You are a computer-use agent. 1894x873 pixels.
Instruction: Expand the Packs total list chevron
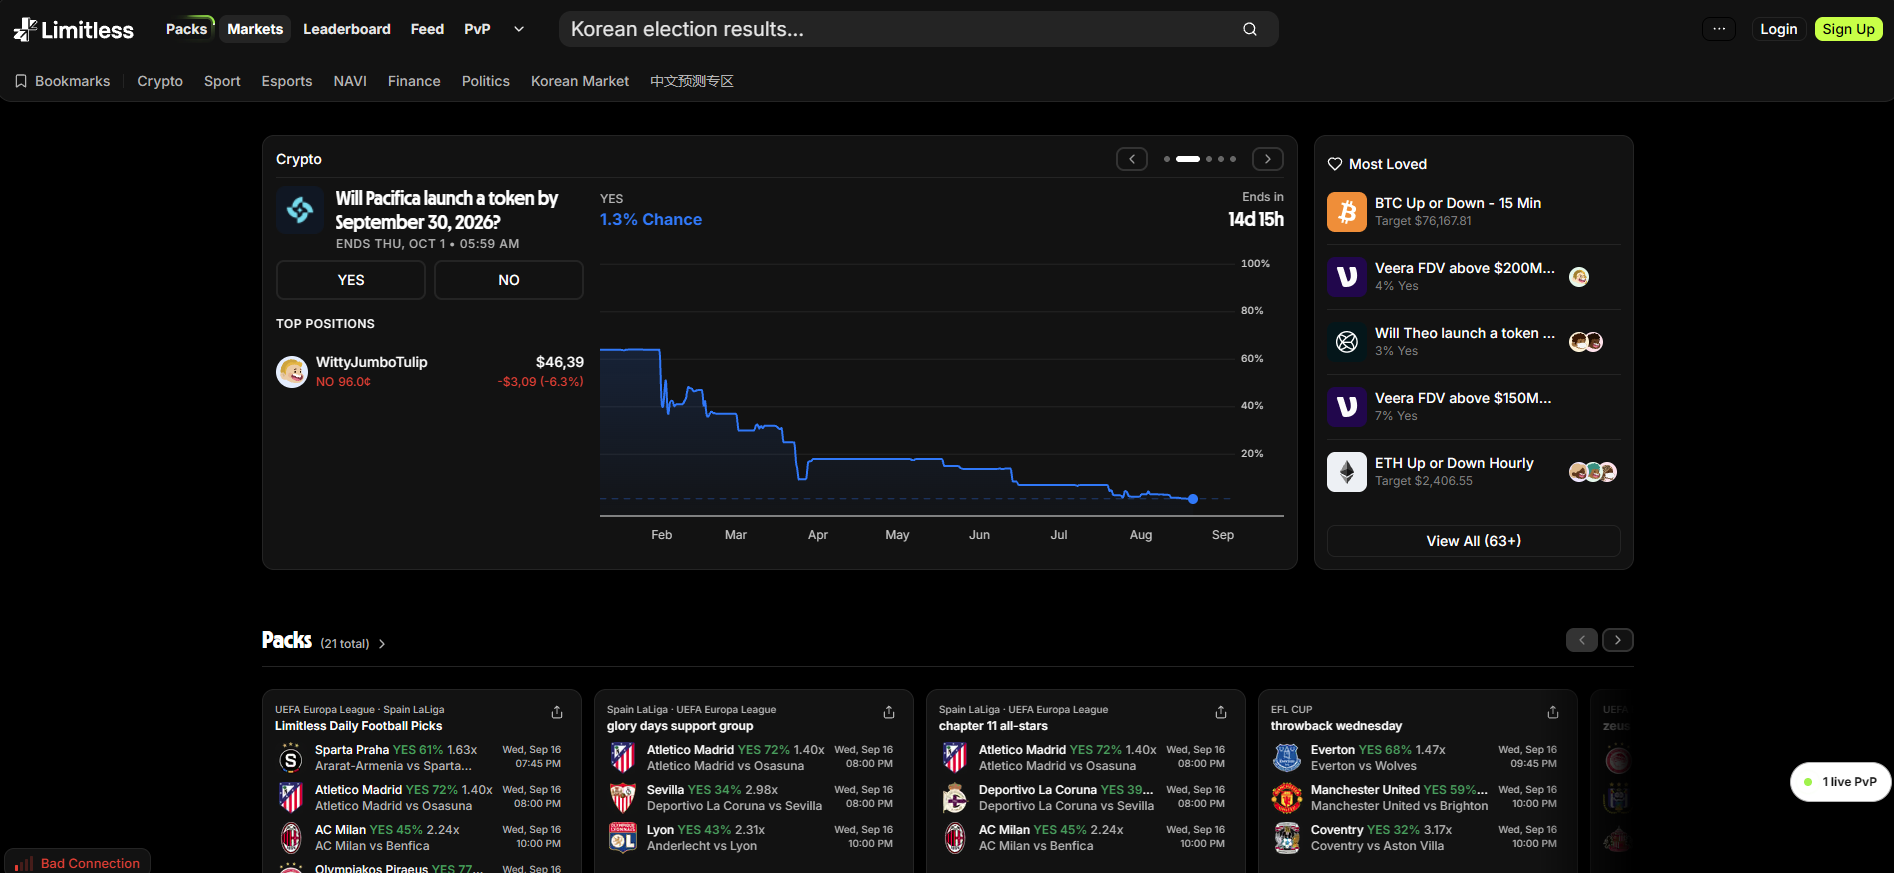[382, 644]
